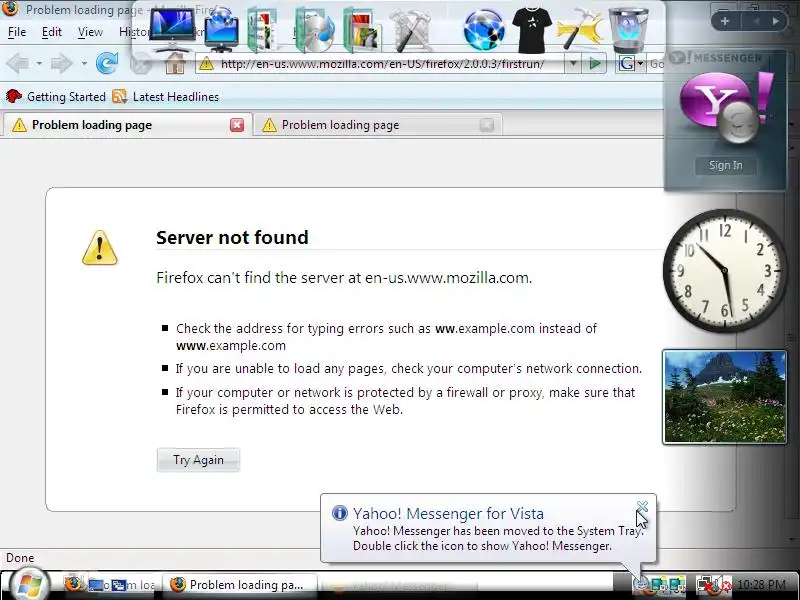Screen dimensions: 800x600
Task: Open the View menu
Action: pos(90,32)
